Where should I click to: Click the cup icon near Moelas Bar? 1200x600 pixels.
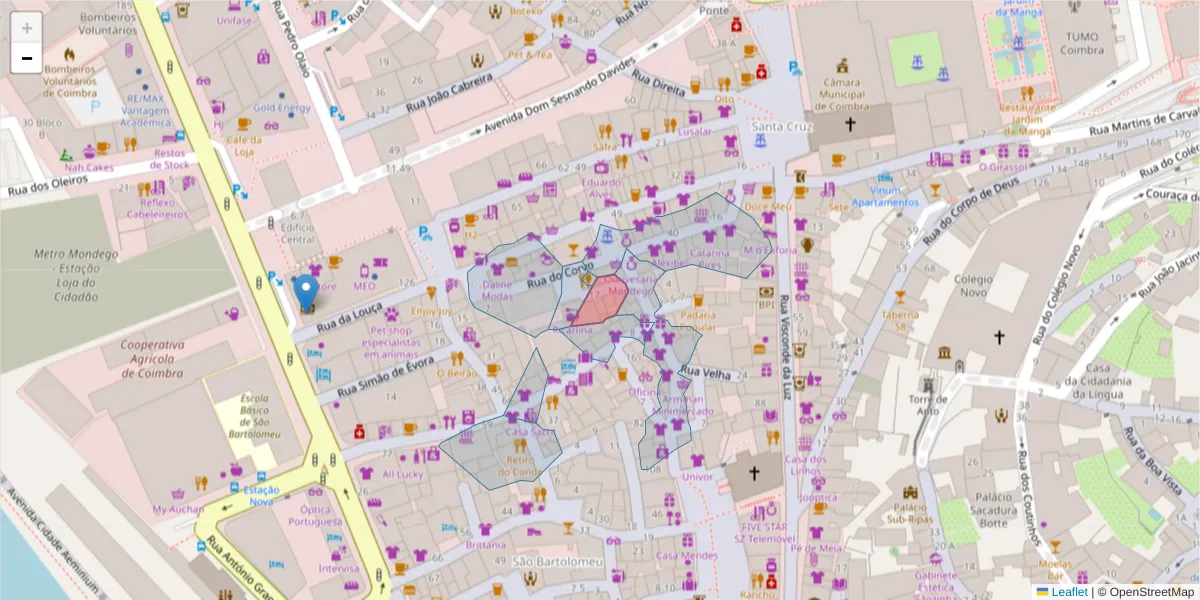[x=1055, y=548]
